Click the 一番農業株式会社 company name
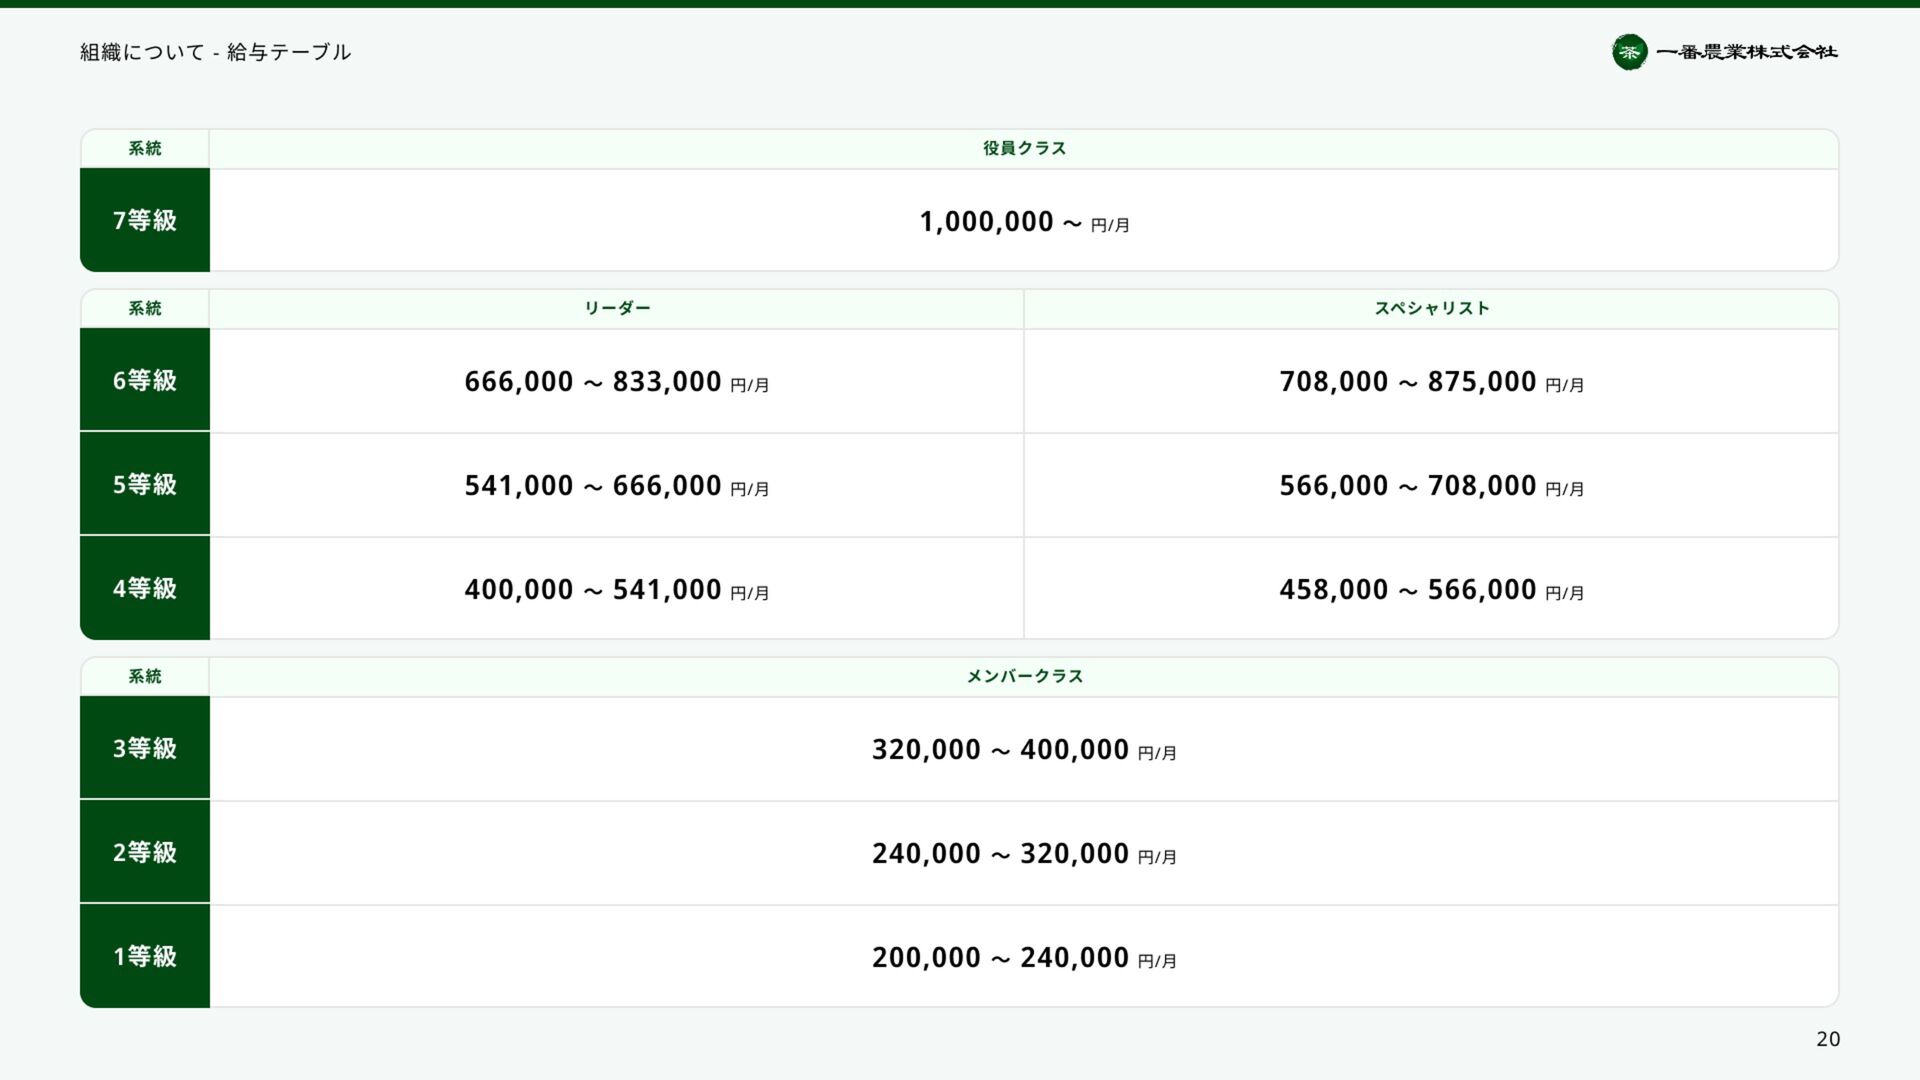The height and width of the screenshot is (1080, 1920). click(x=1747, y=52)
